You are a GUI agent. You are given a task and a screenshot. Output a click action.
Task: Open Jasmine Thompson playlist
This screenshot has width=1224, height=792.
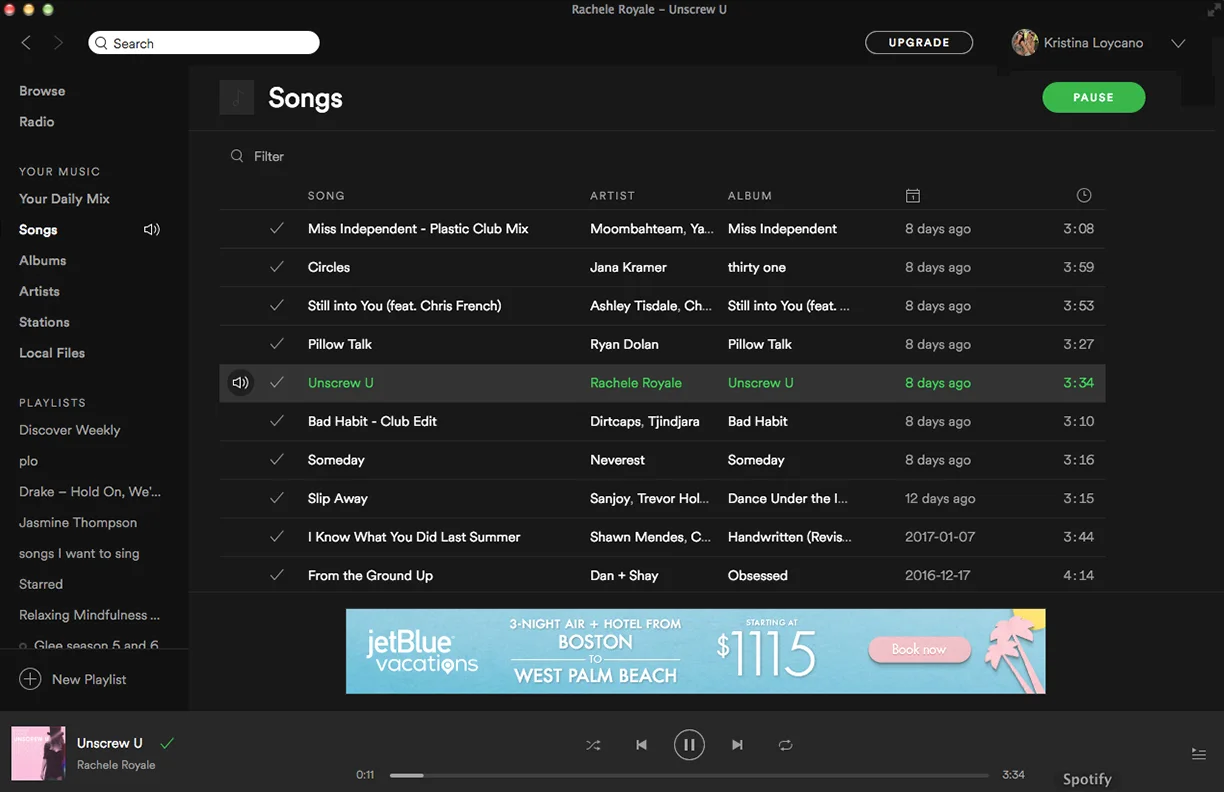[78, 523]
